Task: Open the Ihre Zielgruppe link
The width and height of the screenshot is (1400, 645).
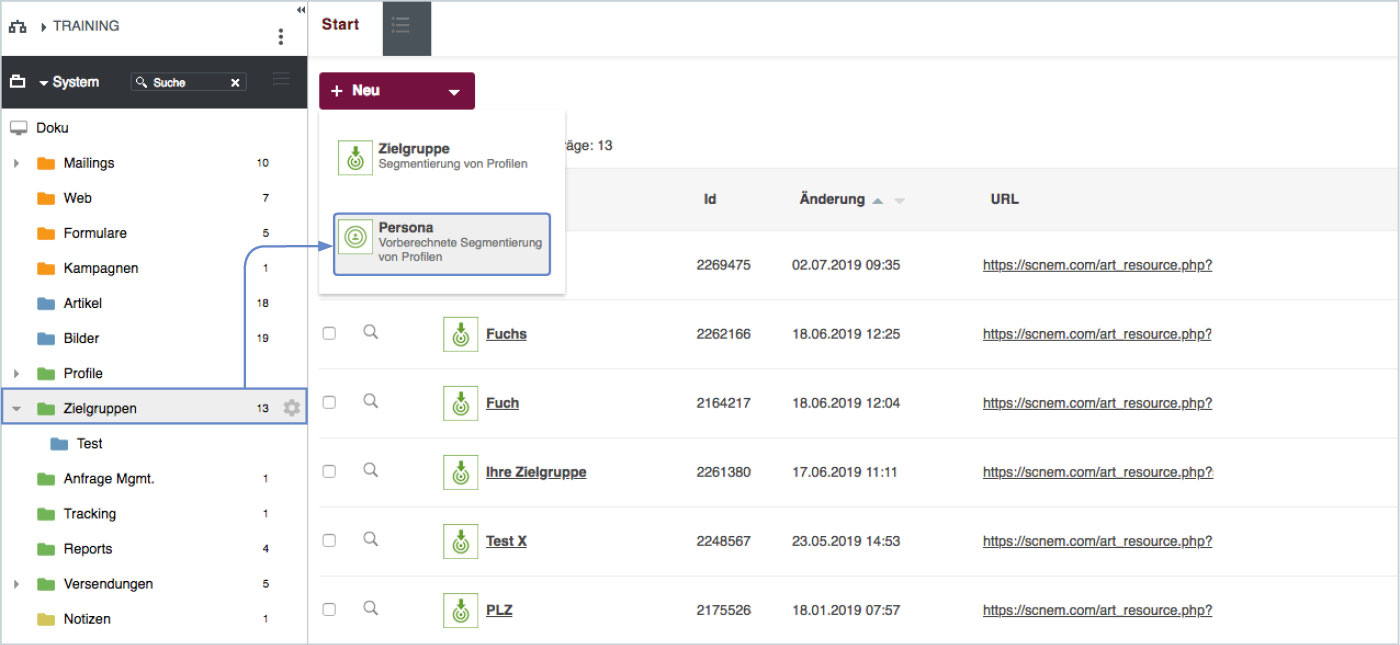Action: (535, 472)
